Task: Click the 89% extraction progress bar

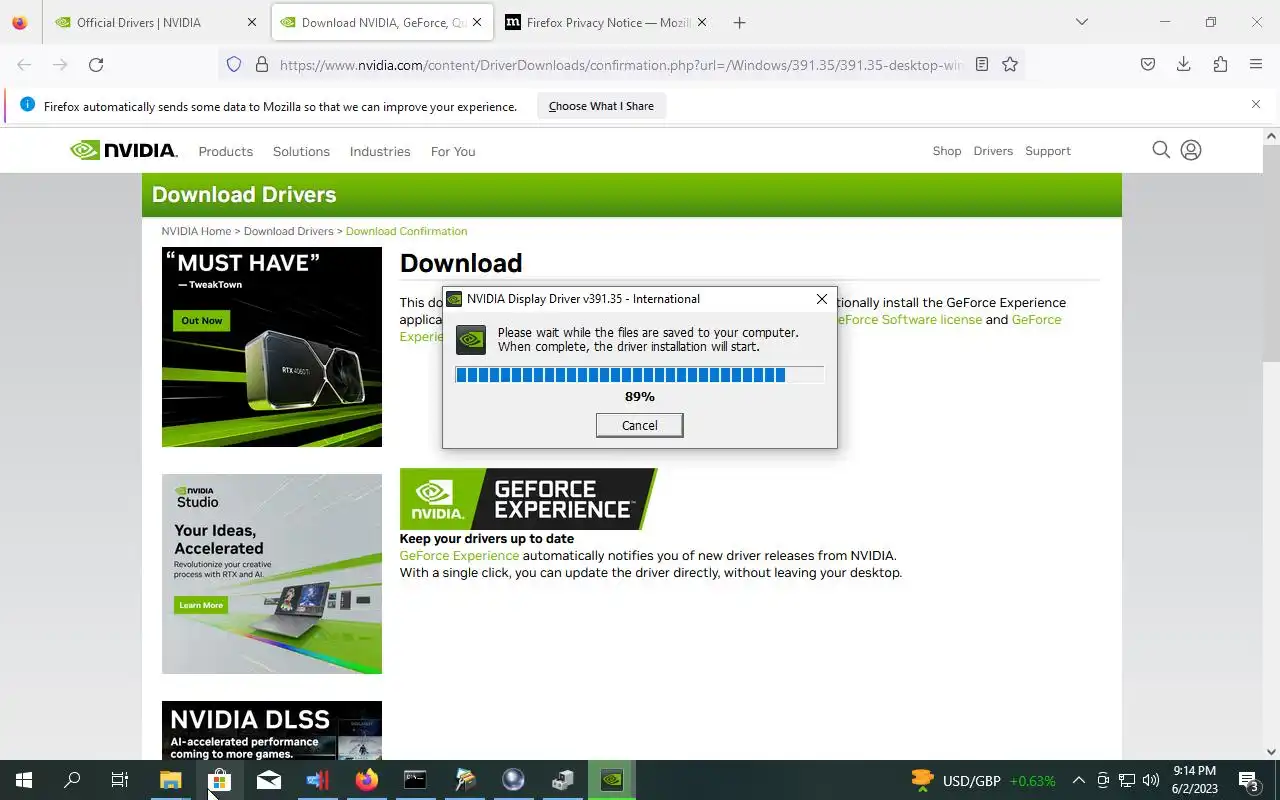Action: point(639,375)
